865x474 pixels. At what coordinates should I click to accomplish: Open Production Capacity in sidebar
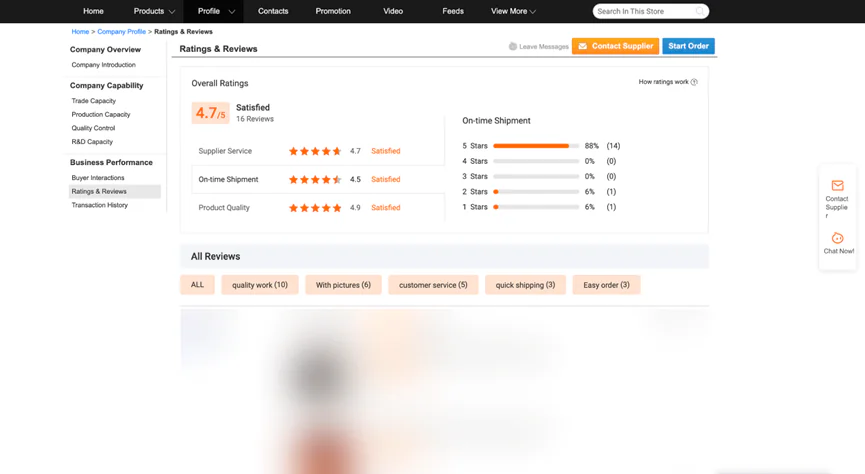point(100,114)
